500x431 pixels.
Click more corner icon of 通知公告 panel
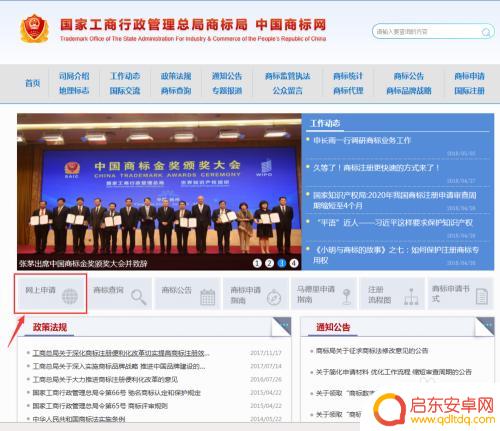tap(485, 326)
